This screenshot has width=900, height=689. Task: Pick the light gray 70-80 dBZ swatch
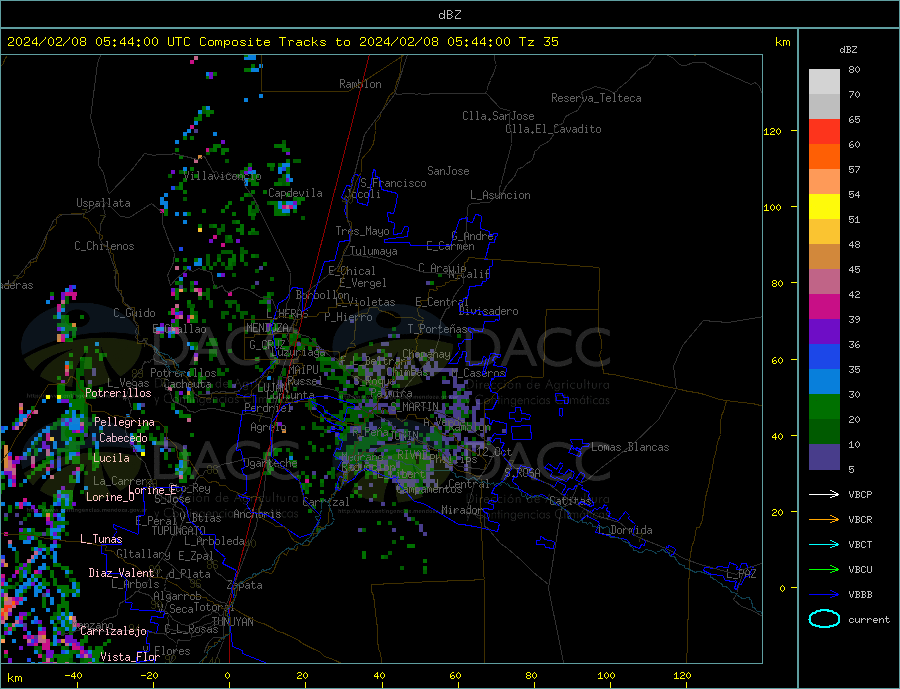(824, 82)
